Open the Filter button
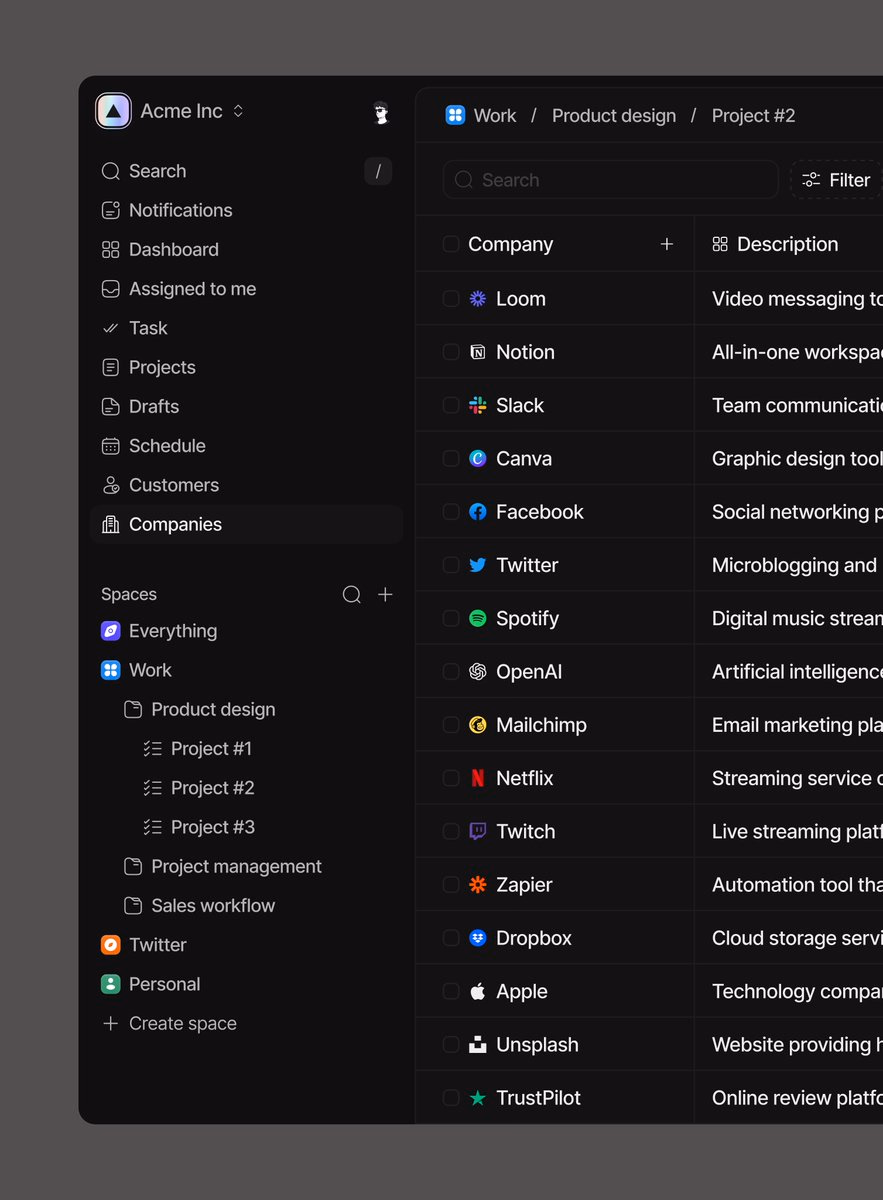883x1200 pixels. pyautogui.click(x=837, y=180)
